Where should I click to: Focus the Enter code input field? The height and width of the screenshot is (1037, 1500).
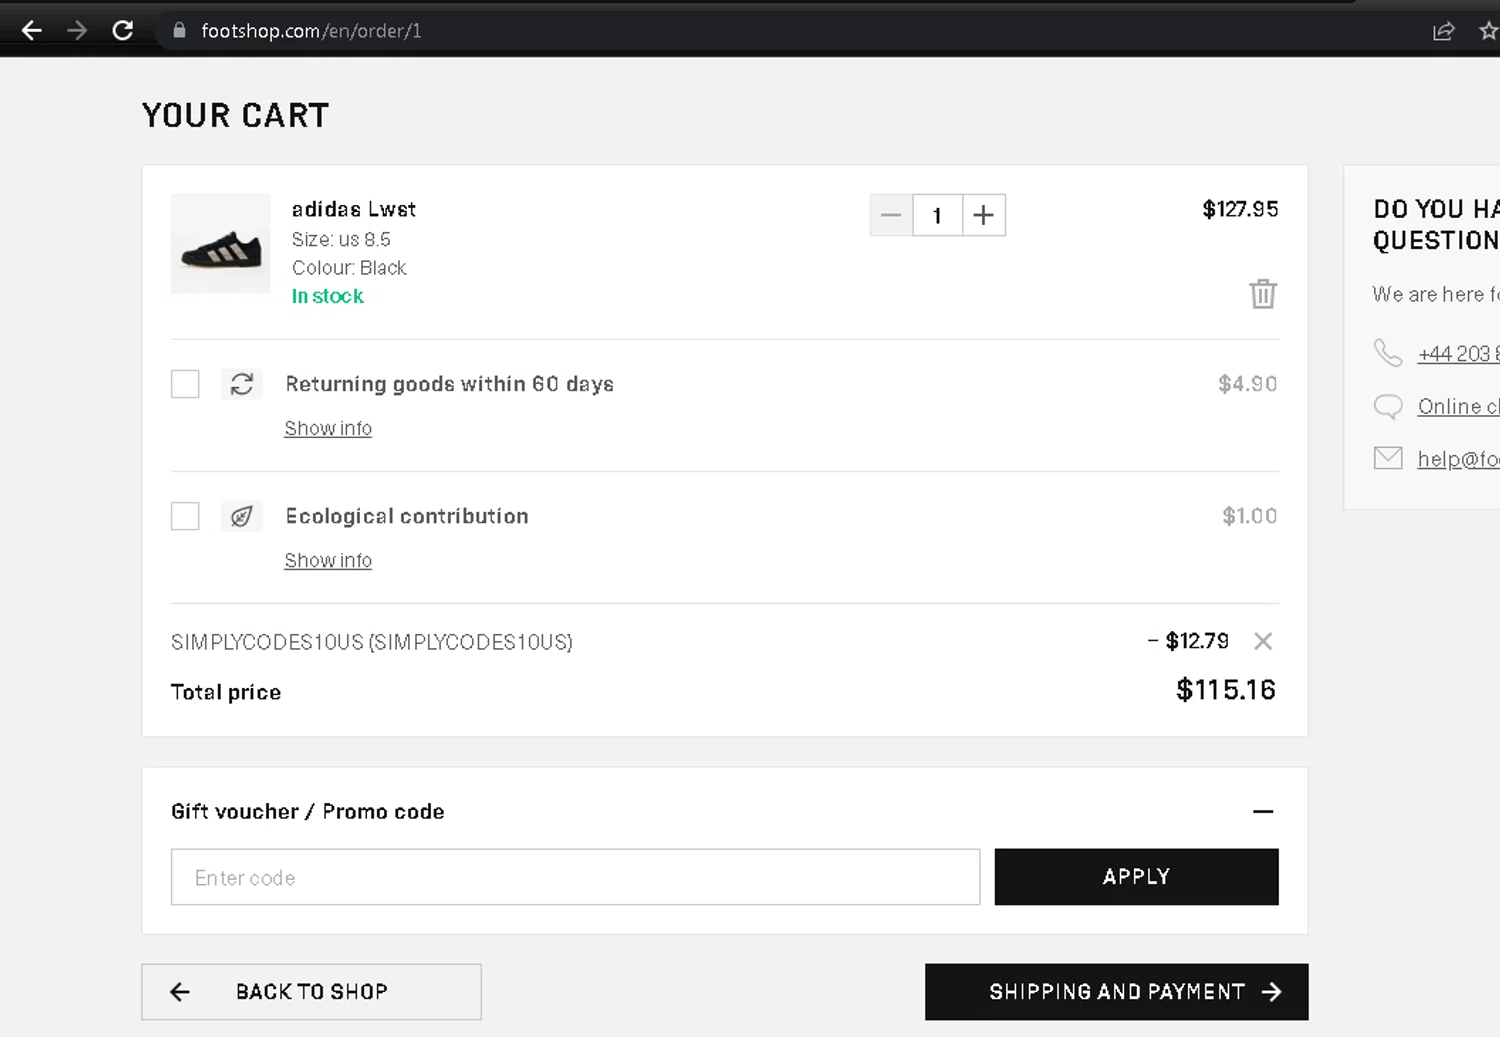click(x=575, y=877)
